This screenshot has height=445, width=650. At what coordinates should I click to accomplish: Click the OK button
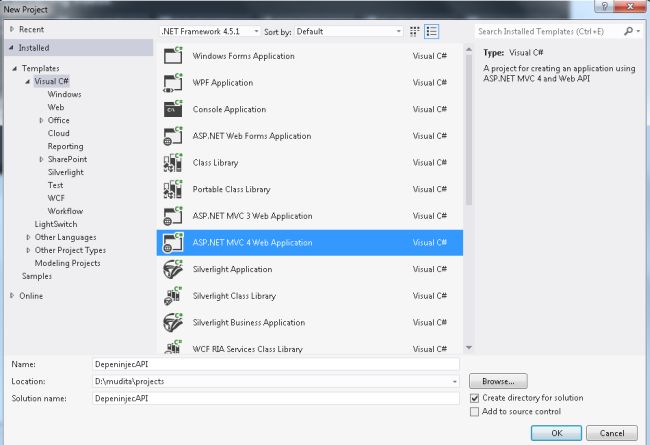556,433
